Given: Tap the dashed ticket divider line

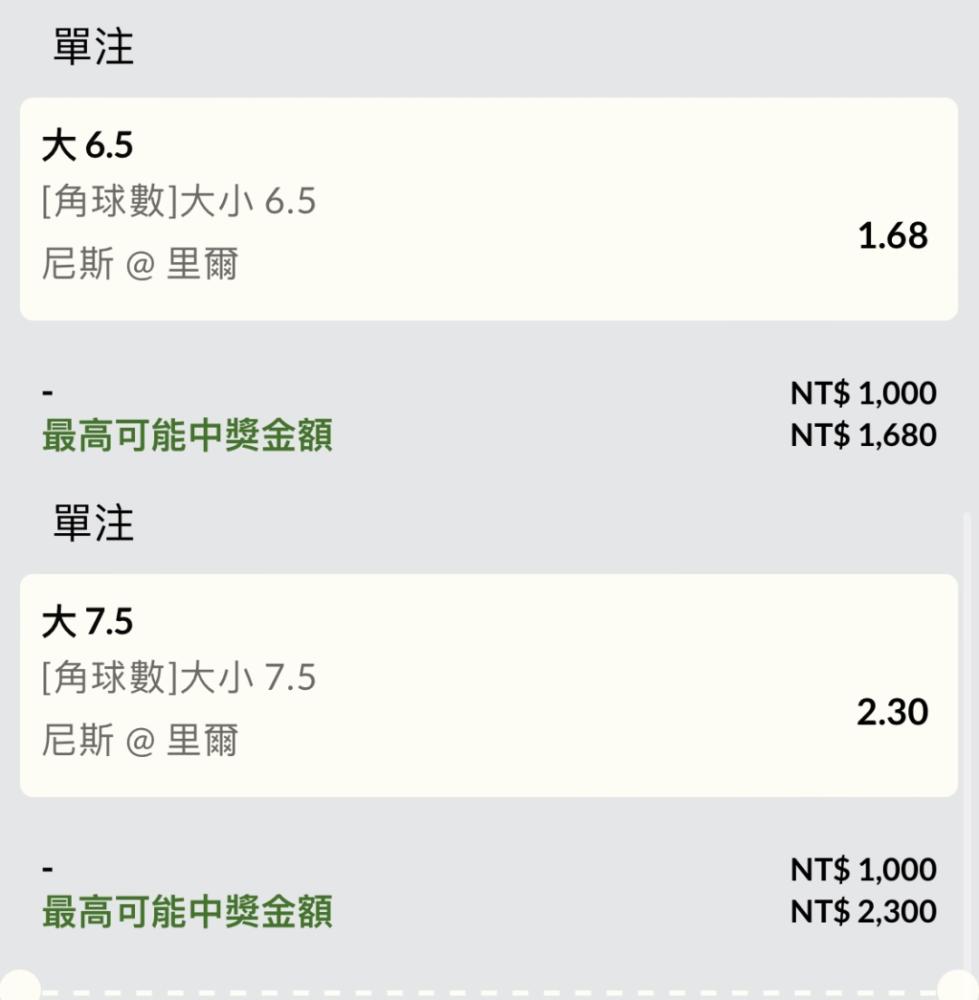Looking at the screenshot, I should pos(489,994).
